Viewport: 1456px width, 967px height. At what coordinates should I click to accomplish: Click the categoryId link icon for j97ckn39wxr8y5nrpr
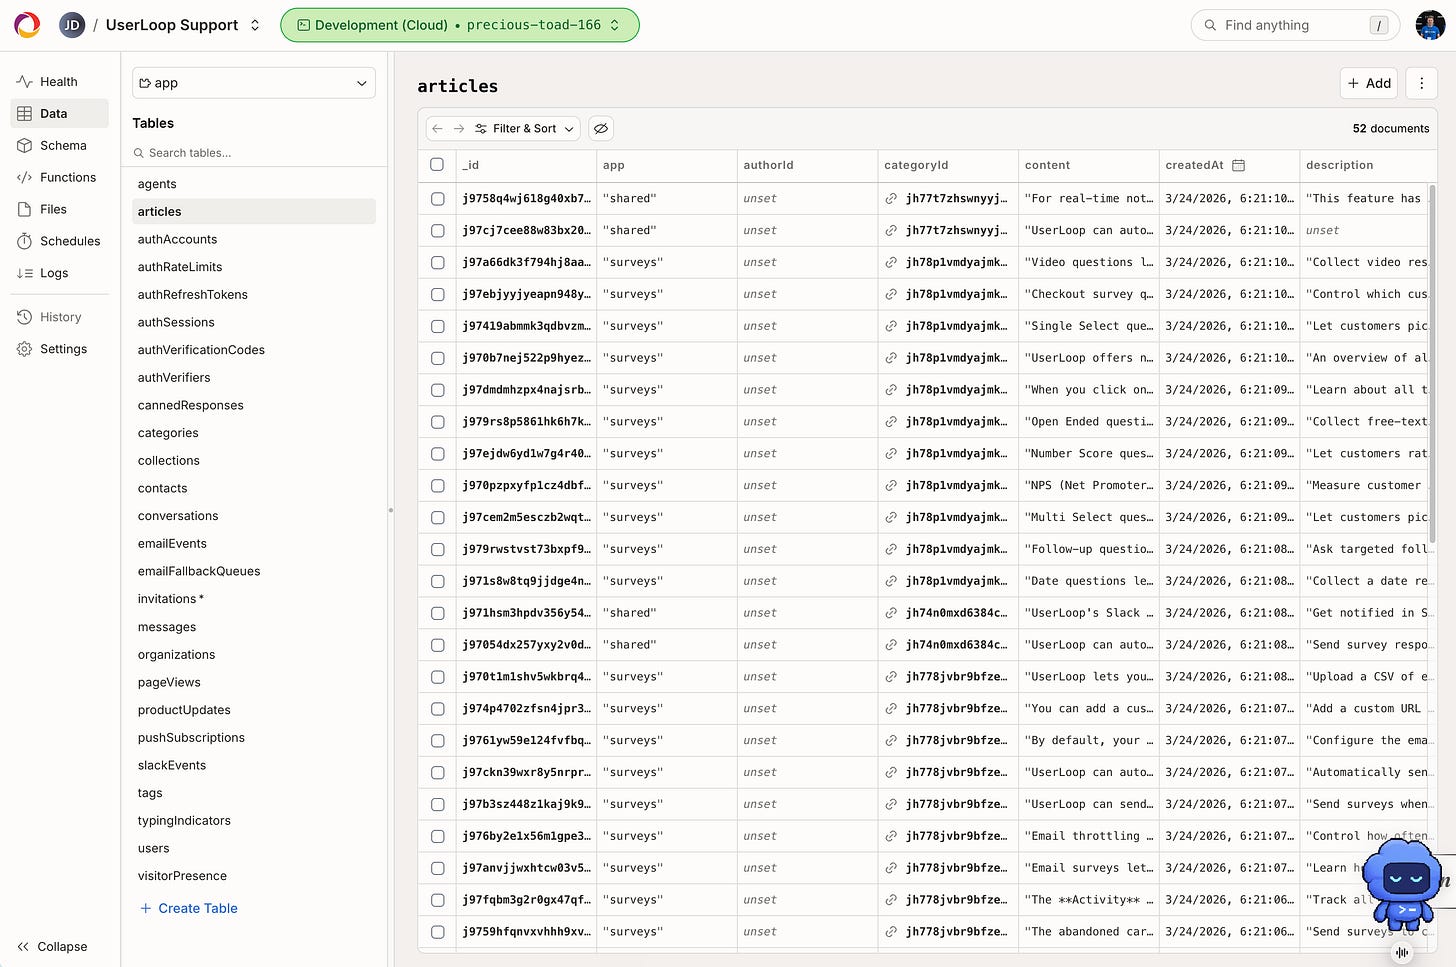[x=890, y=773]
